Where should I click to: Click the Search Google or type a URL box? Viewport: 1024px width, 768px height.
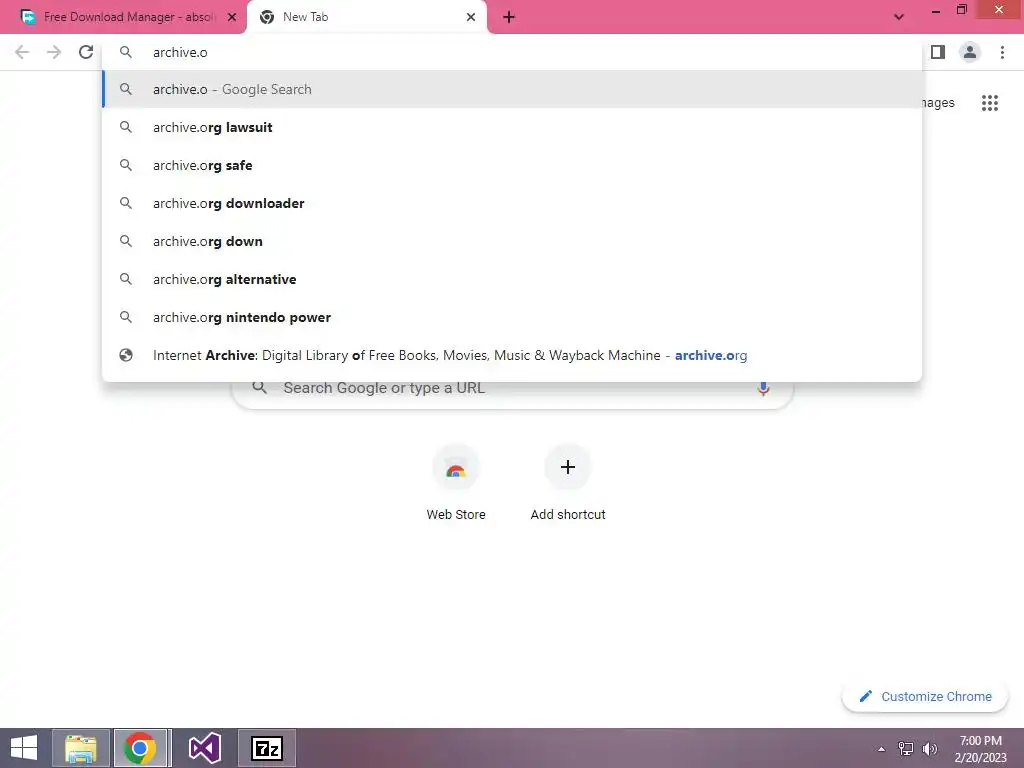coord(512,392)
